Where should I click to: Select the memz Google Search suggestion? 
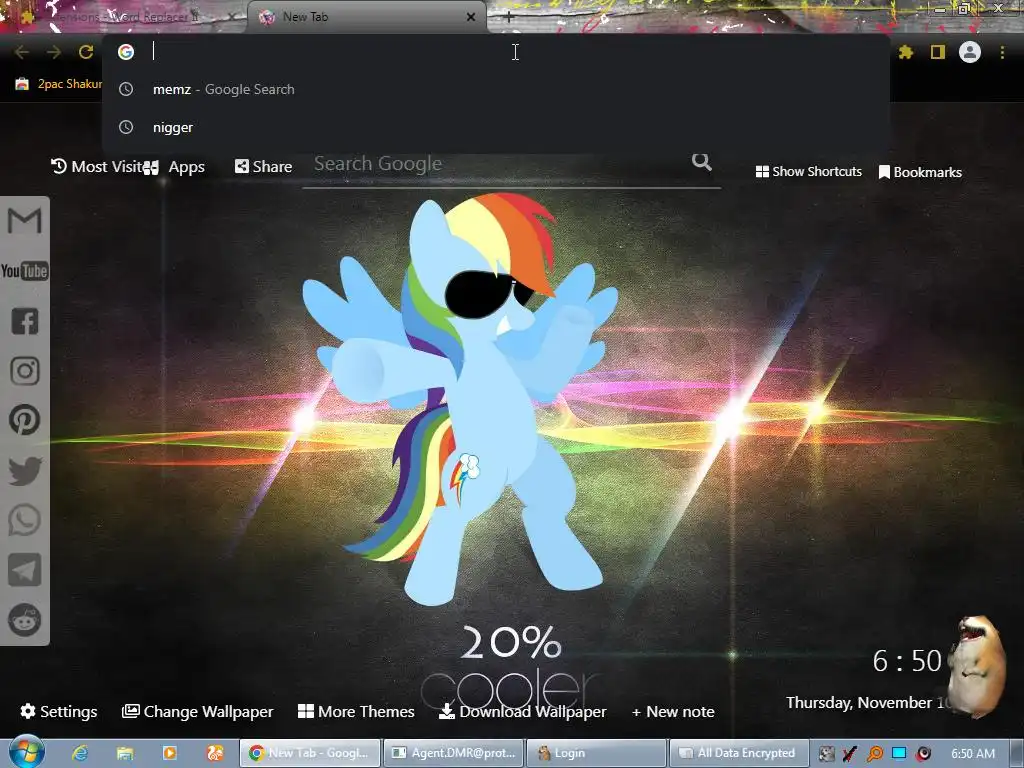click(x=496, y=89)
